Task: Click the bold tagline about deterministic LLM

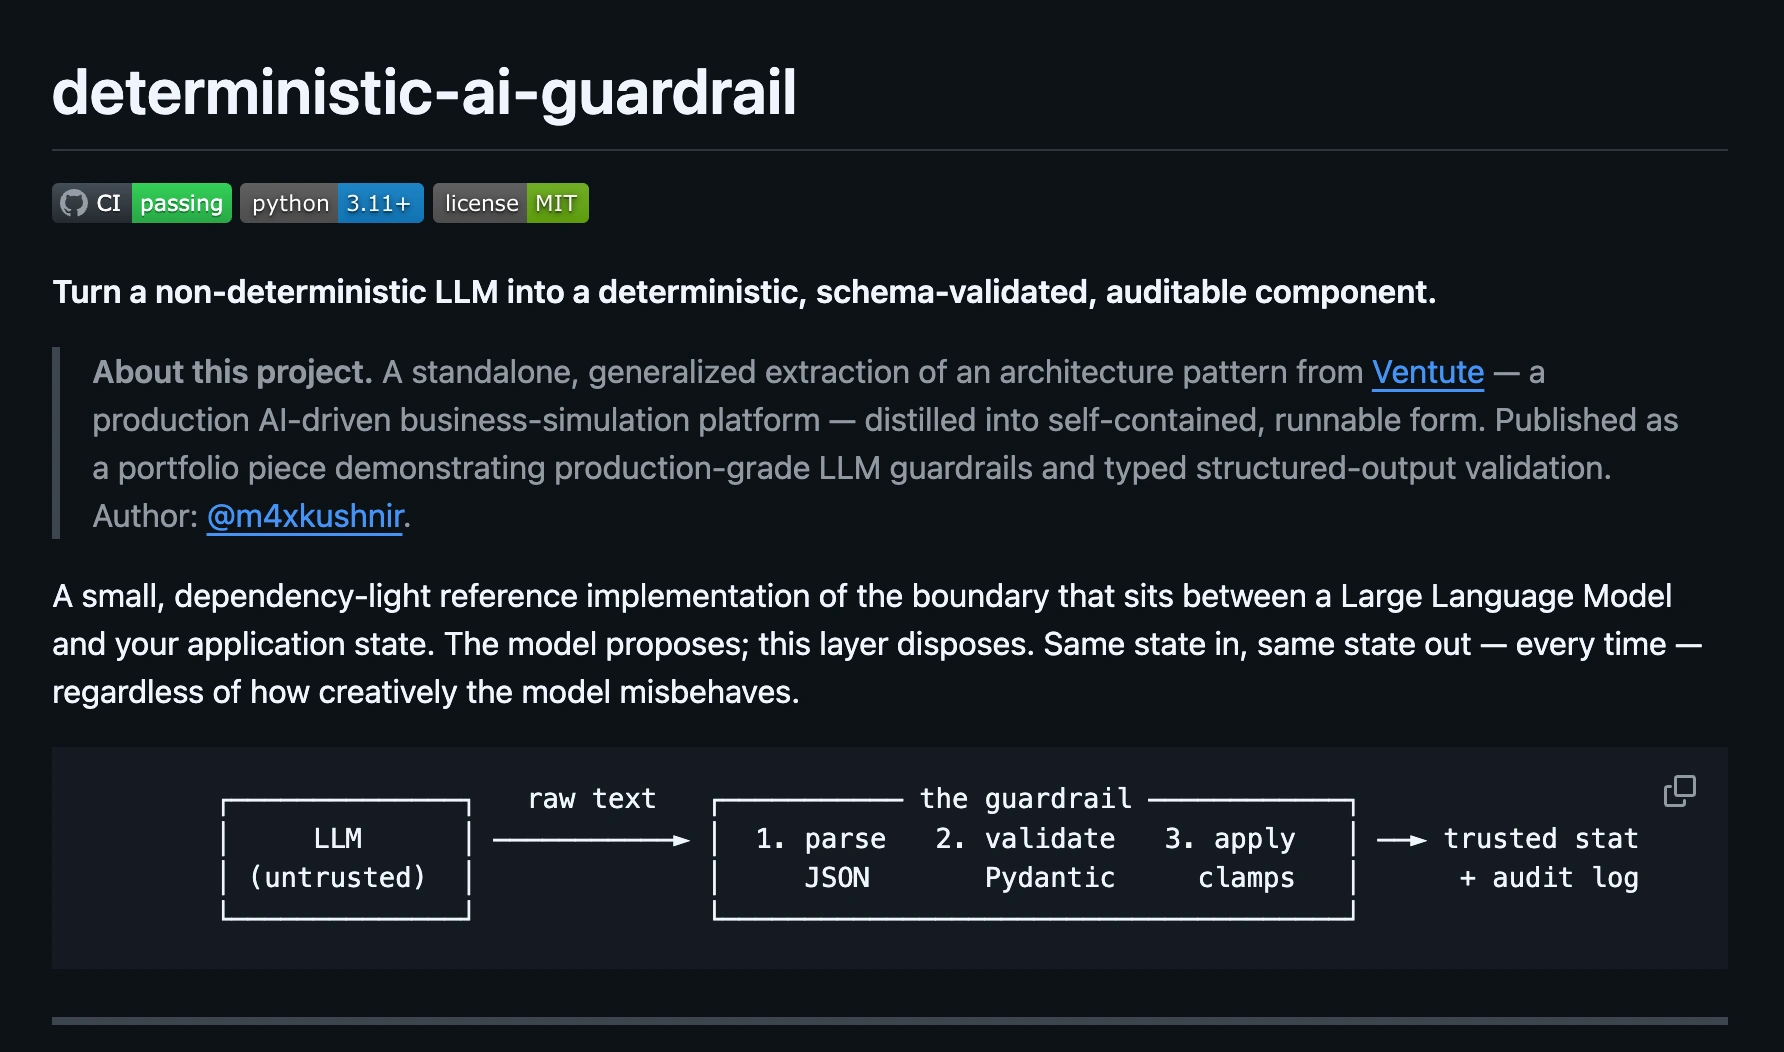Action: (744, 292)
